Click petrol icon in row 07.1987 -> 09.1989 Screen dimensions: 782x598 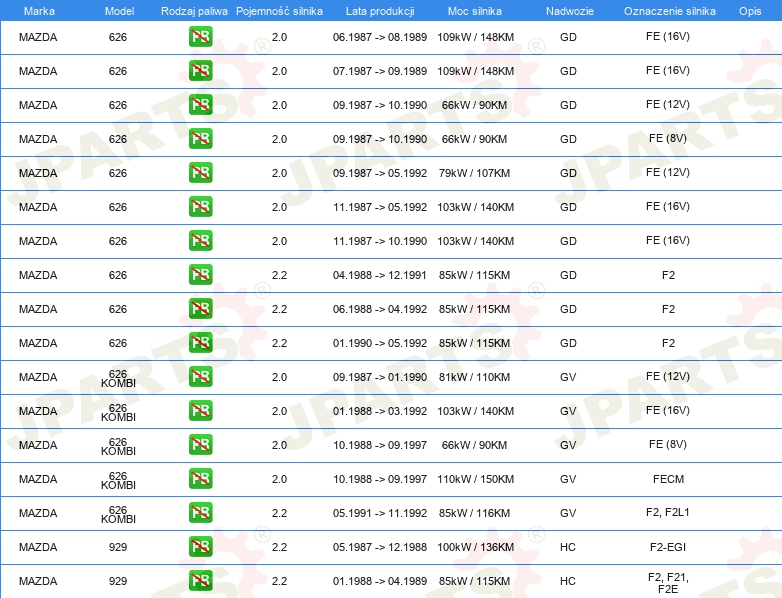[x=200, y=71]
